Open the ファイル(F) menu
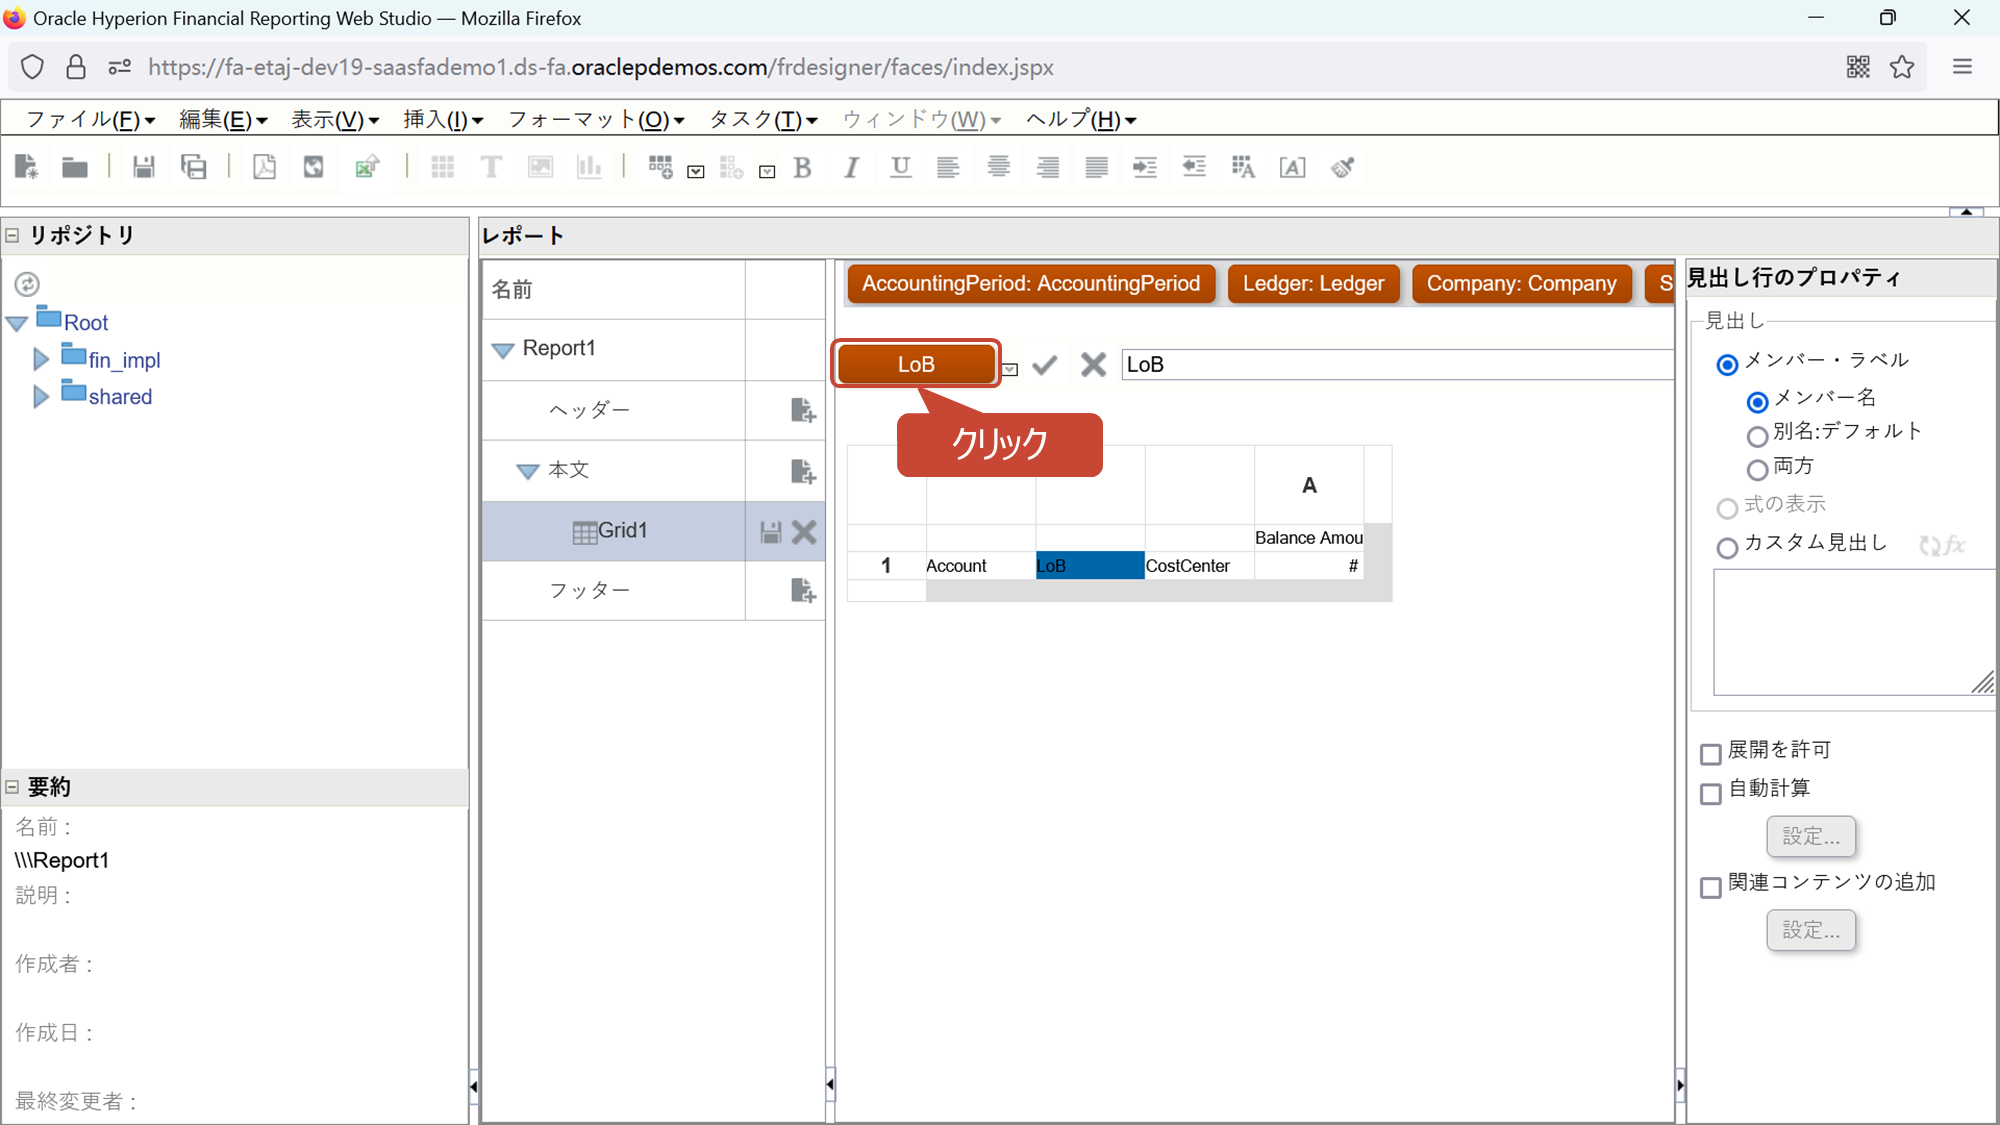 pyautogui.click(x=90, y=120)
